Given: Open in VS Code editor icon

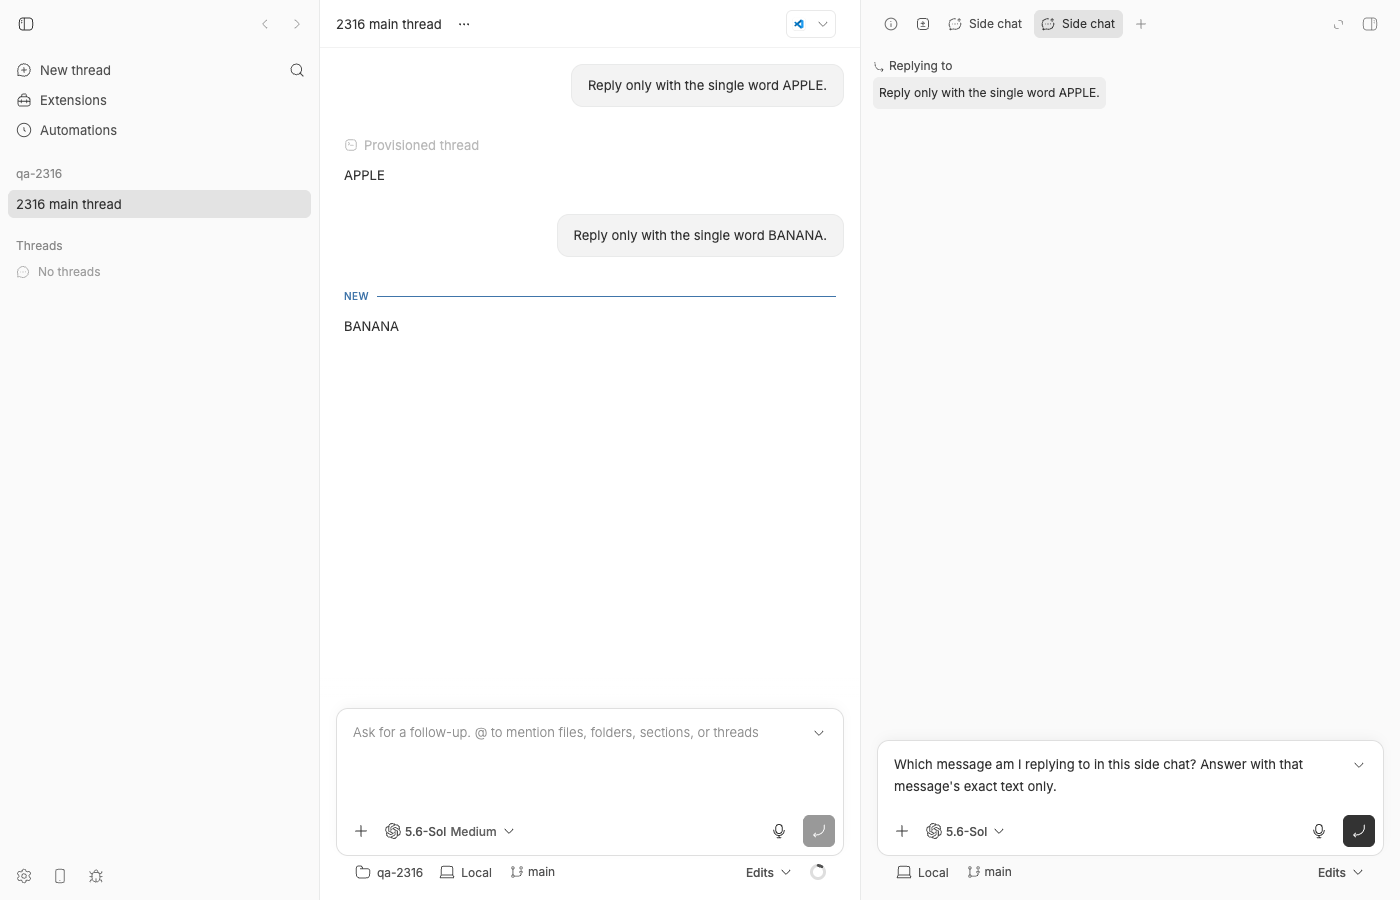Looking at the screenshot, I should [799, 24].
